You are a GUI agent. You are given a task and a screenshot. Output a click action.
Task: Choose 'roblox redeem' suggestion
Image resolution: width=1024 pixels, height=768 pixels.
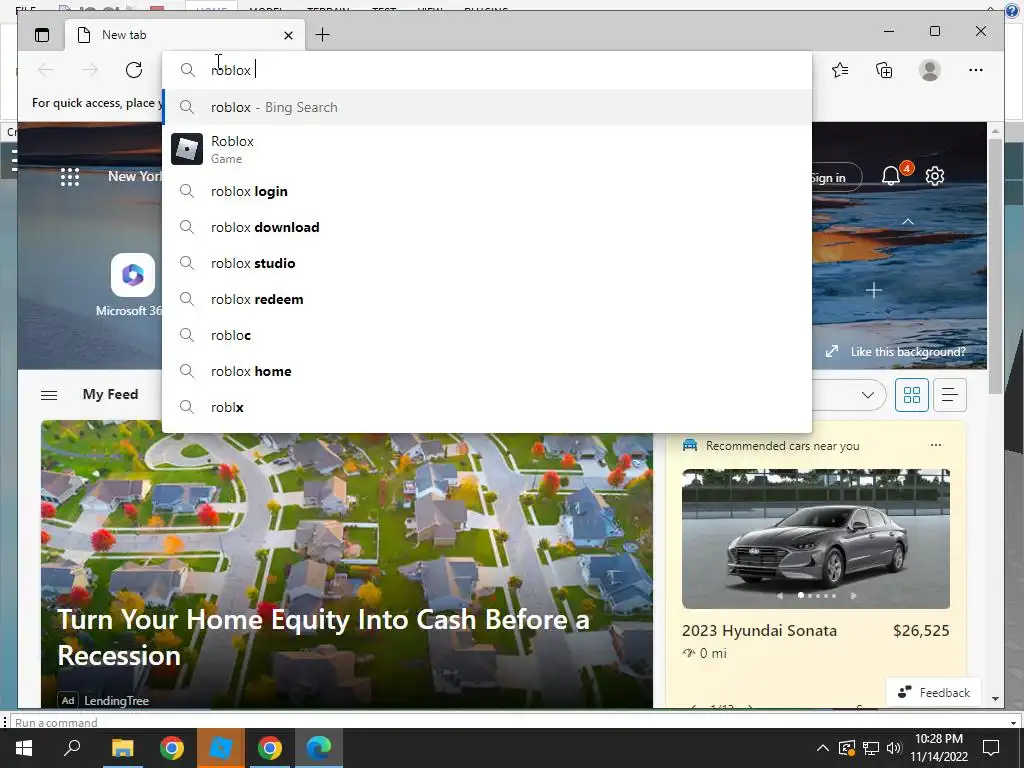click(x=487, y=299)
